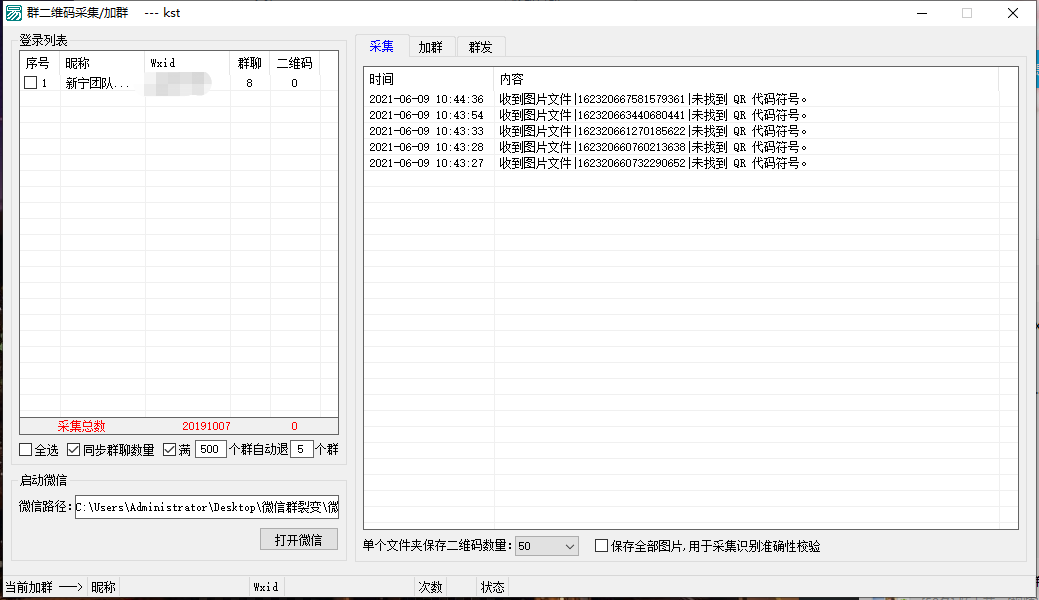Open the 单个文件夹保存二维码数量 dropdown
Screen dimensions: 1039x600
click(x=547, y=546)
